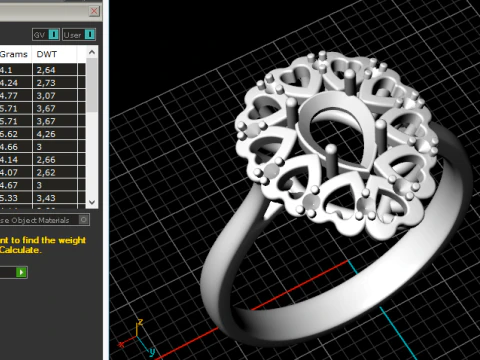Click the scrollbar down arrow
The width and height of the screenshot is (480, 360).
click(x=92, y=202)
